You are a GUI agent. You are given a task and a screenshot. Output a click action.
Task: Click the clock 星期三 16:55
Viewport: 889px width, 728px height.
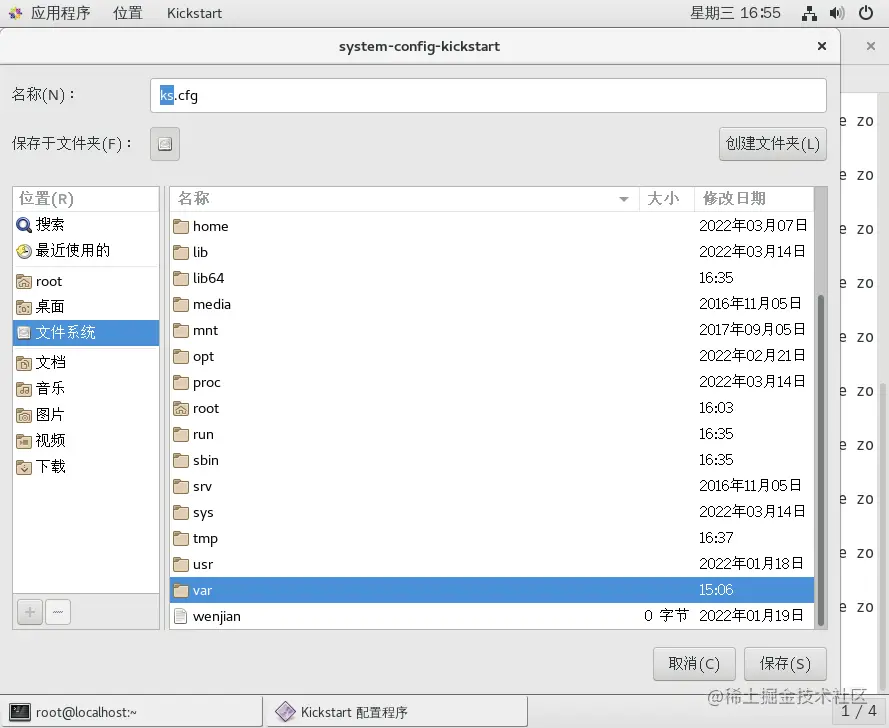735,13
